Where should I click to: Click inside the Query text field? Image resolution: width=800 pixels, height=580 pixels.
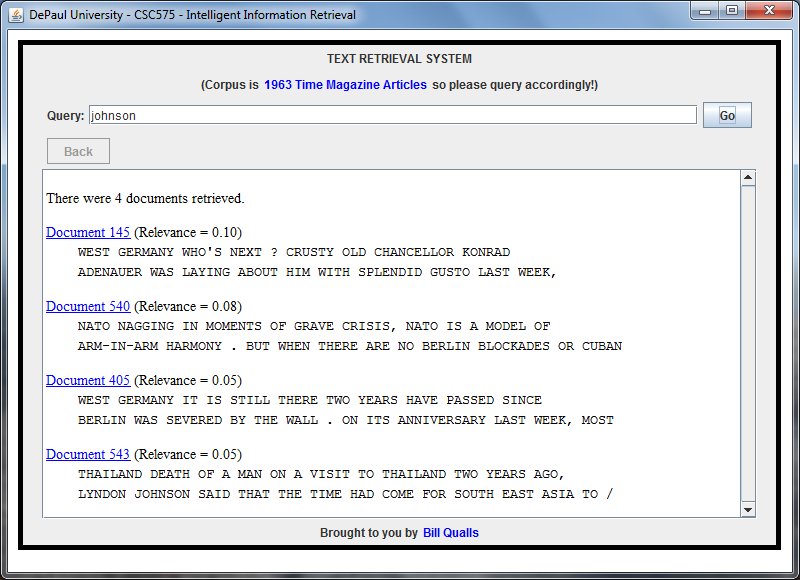(x=392, y=115)
